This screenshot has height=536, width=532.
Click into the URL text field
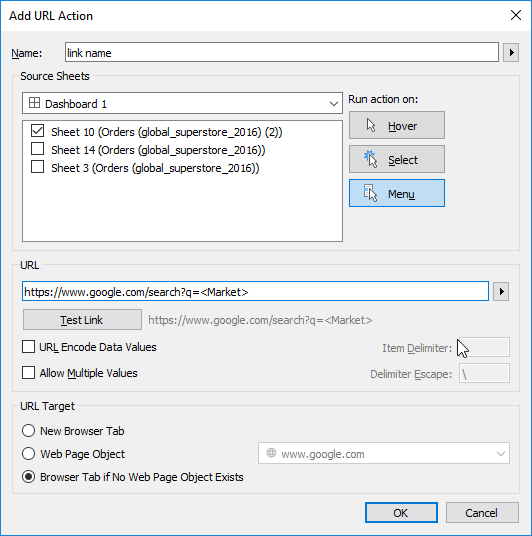tap(255, 292)
